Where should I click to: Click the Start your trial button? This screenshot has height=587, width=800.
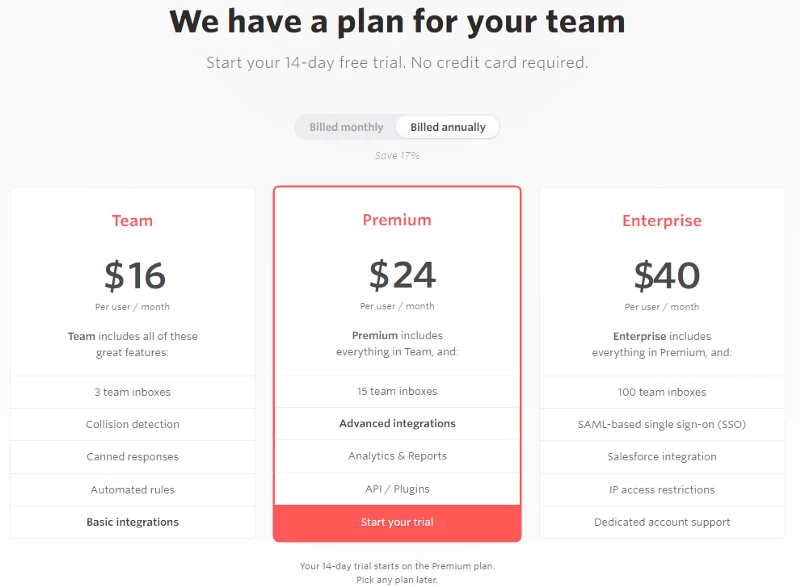[397, 521]
